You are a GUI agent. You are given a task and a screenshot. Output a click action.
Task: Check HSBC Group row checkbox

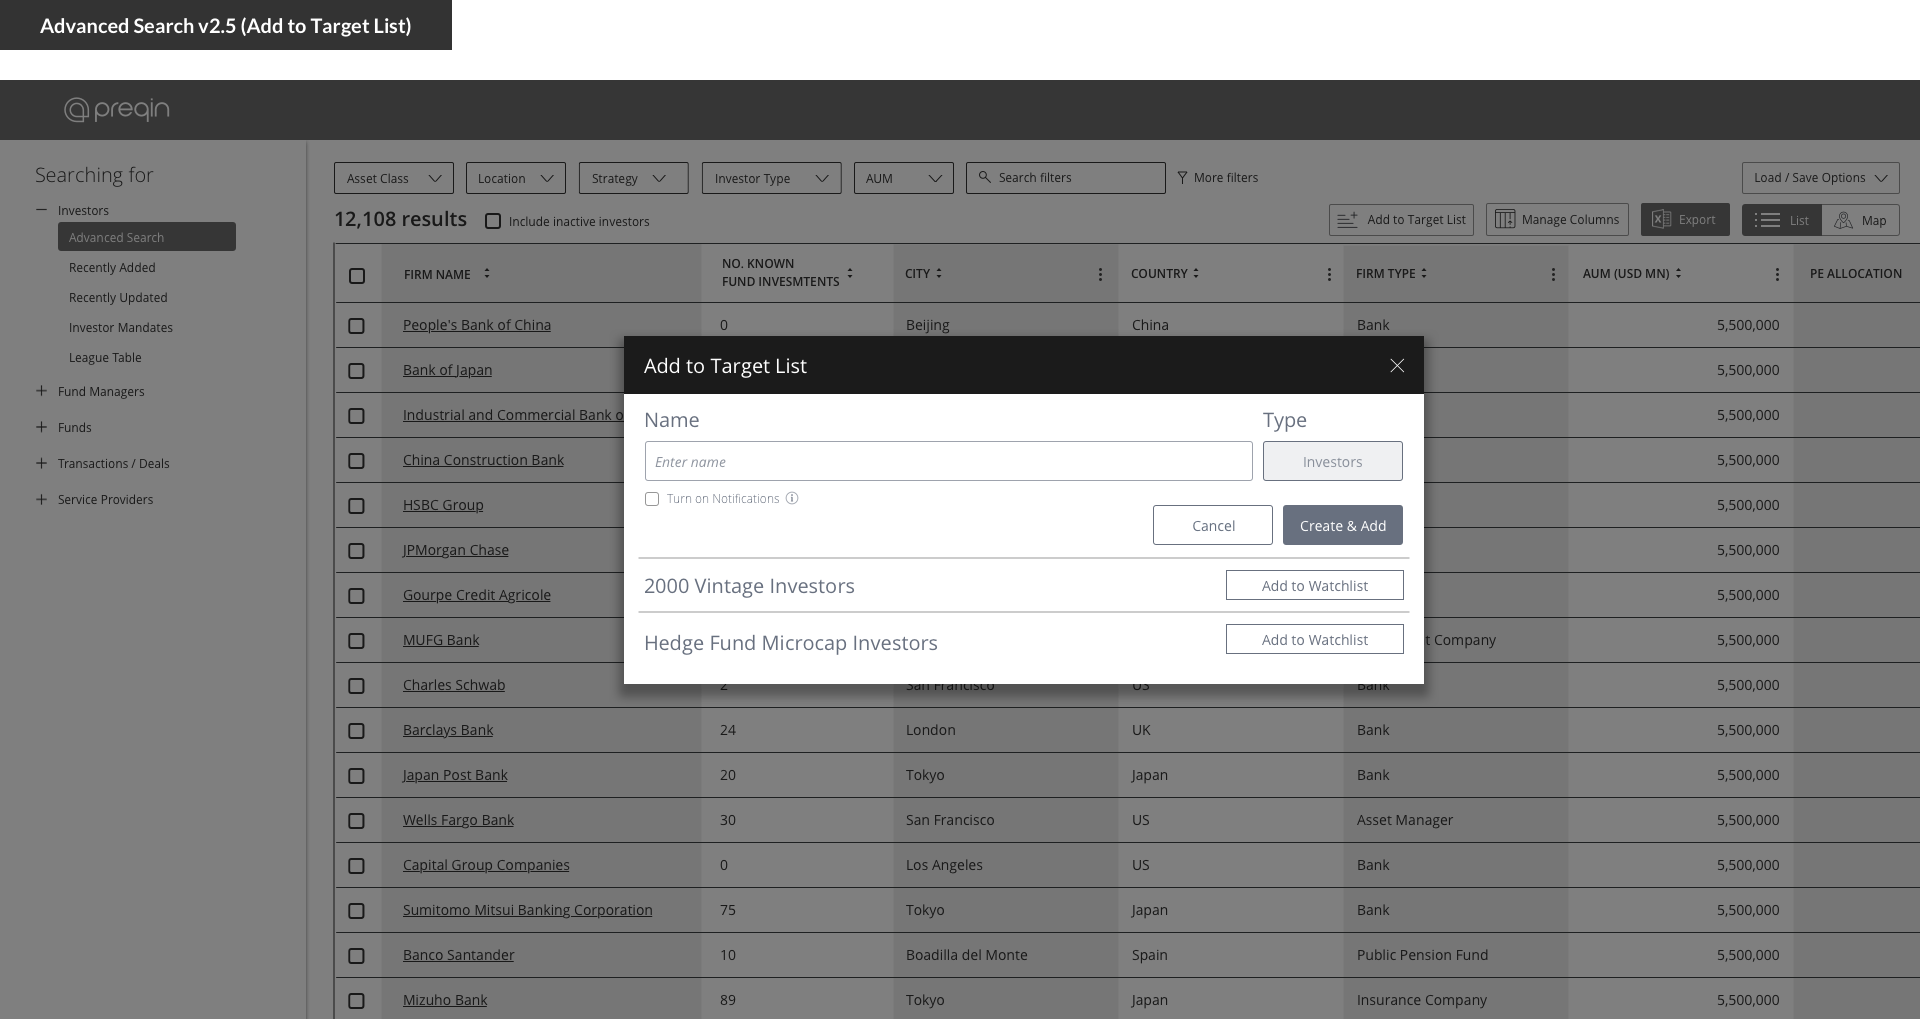[357, 505]
